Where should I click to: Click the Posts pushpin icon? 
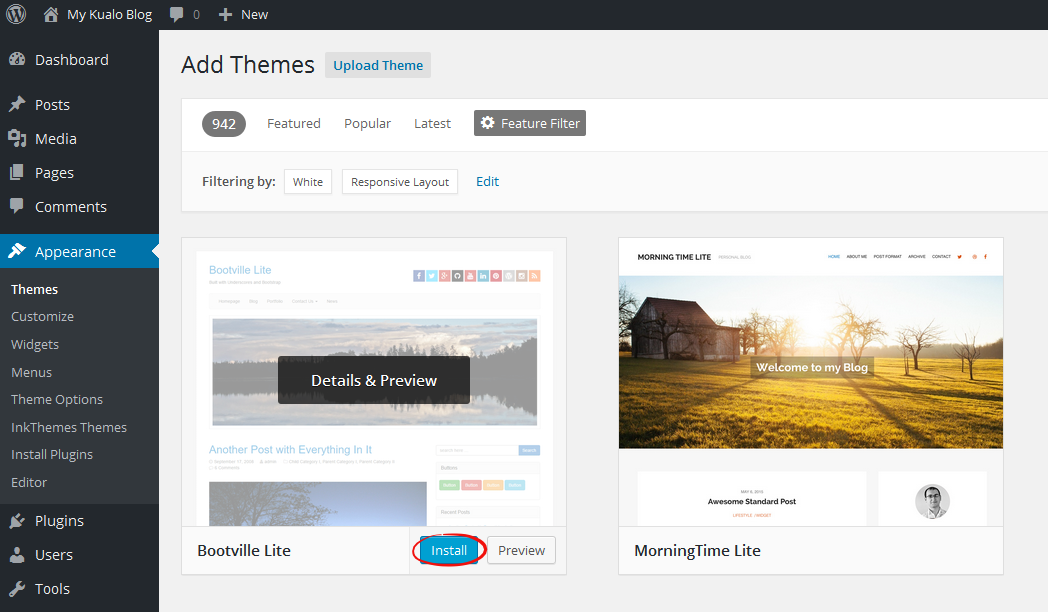(17, 104)
